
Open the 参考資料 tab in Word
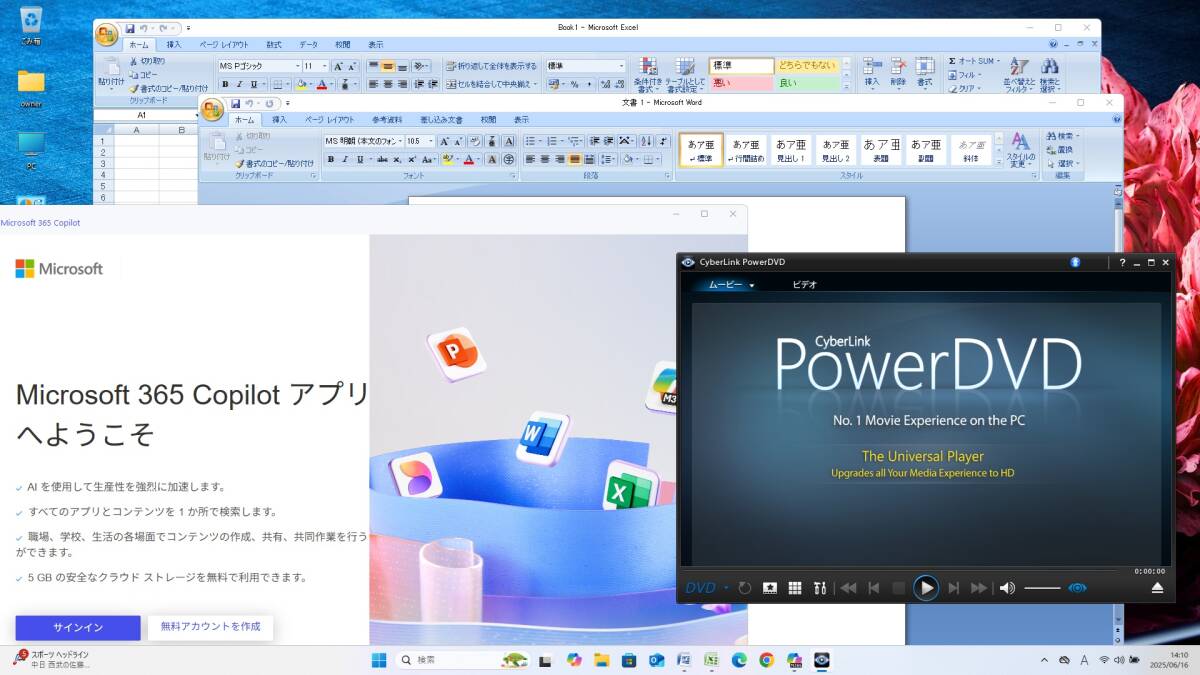387,119
